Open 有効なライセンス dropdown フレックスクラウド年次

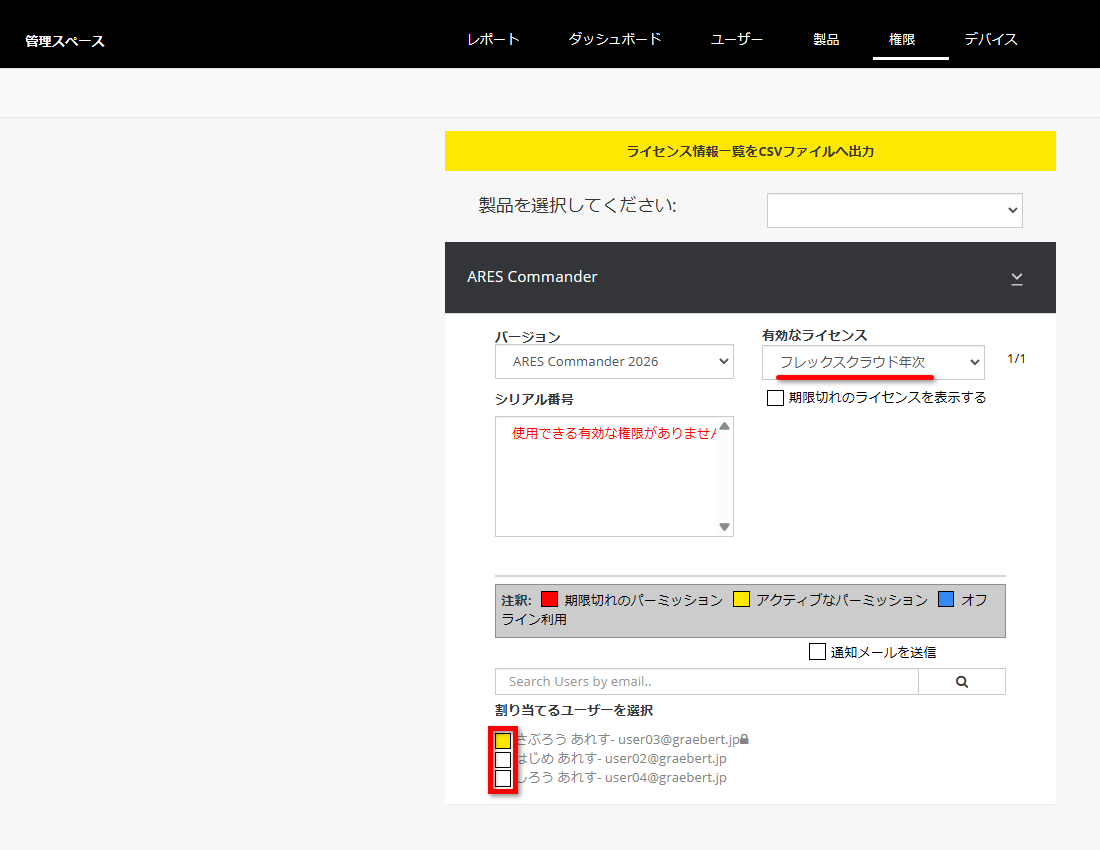tap(872, 362)
